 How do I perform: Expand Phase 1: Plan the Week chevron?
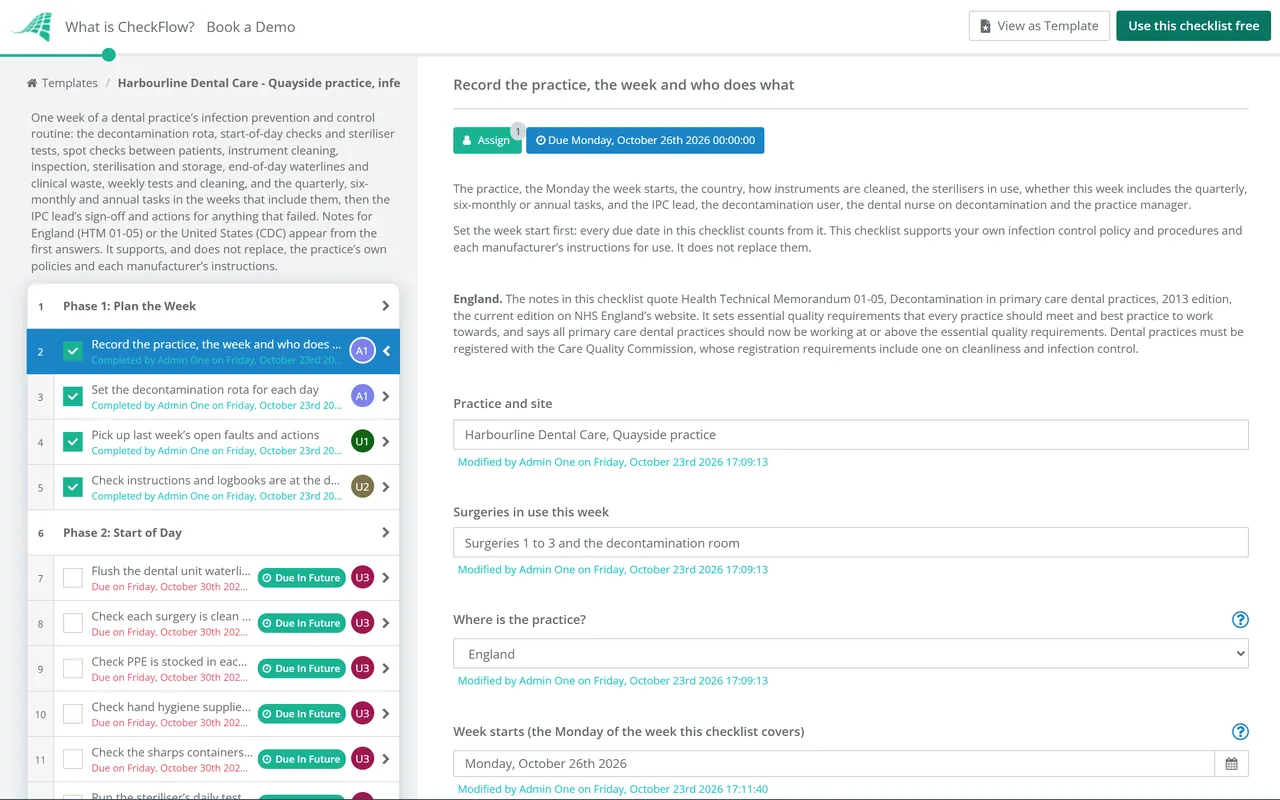point(386,306)
